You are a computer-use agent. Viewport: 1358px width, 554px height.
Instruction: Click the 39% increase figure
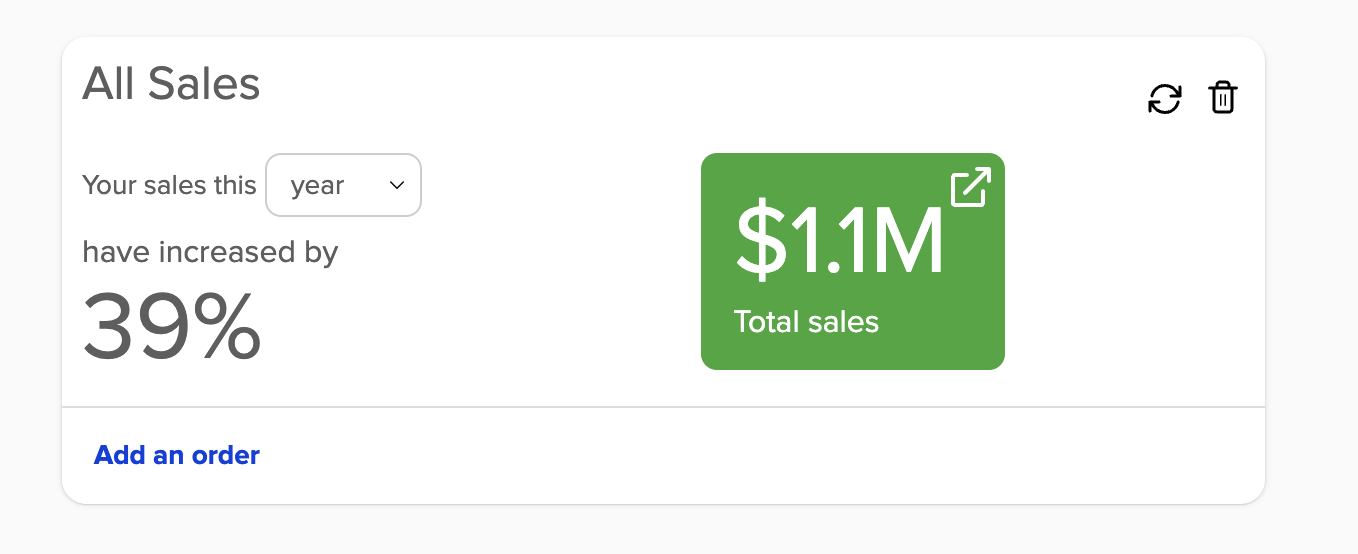pyautogui.click(x=171, y=328)
